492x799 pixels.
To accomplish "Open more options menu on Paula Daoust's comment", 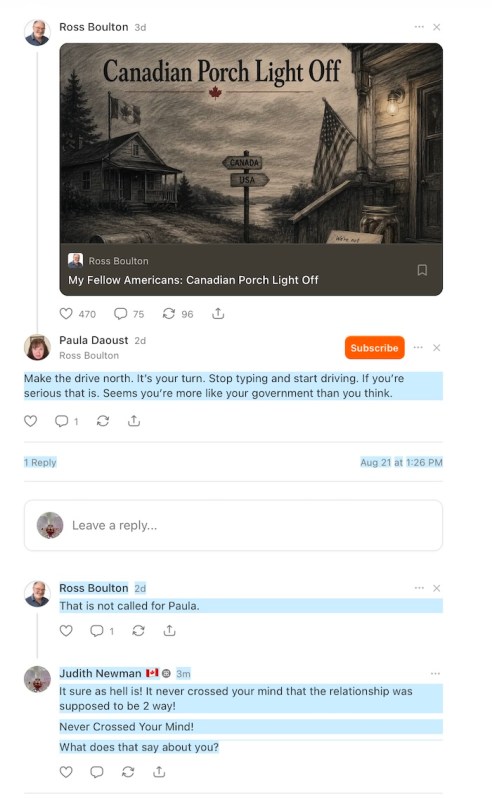I will pyautogui.click(x=418, y=348).
